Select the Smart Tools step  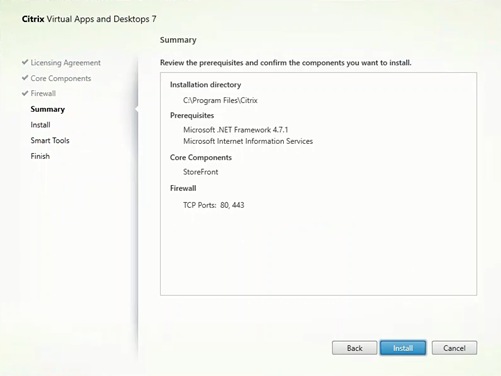pos(50,140)
